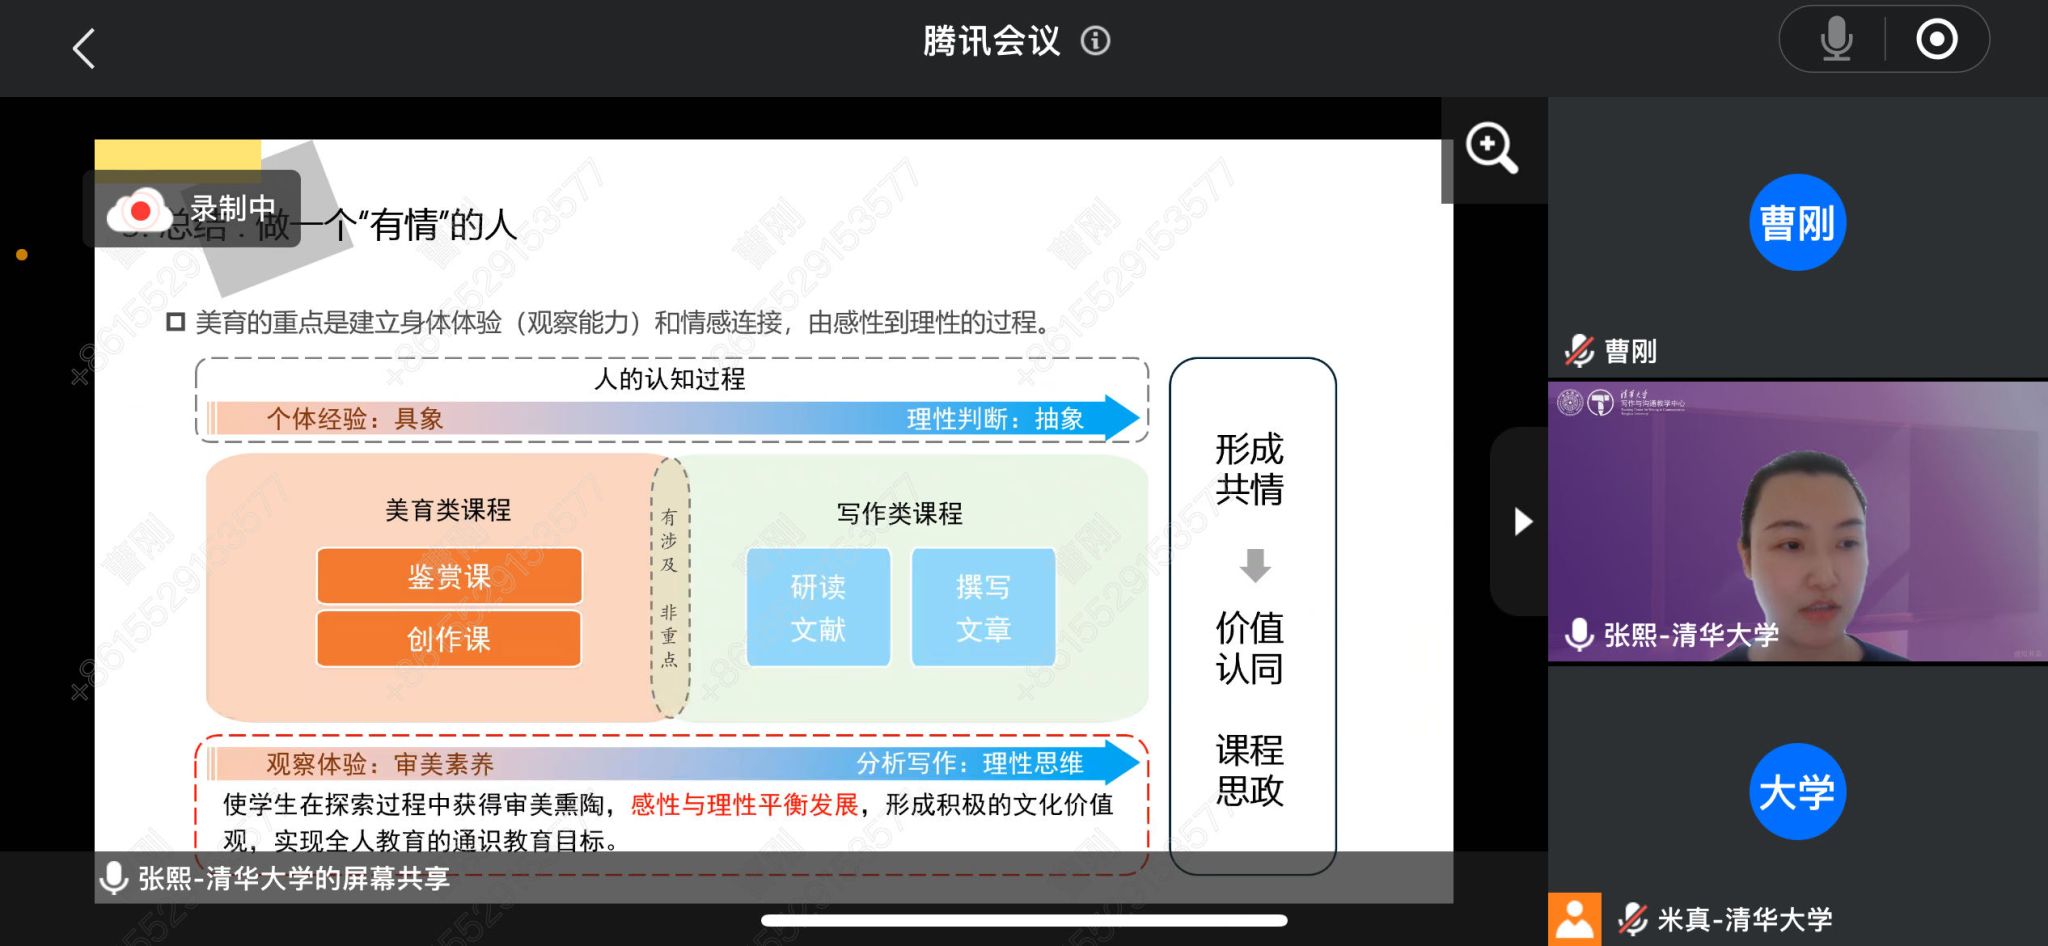This screenshot has width=2048, height=946.
Task: Tap the circular record target icon
Action: (1936, 40)
